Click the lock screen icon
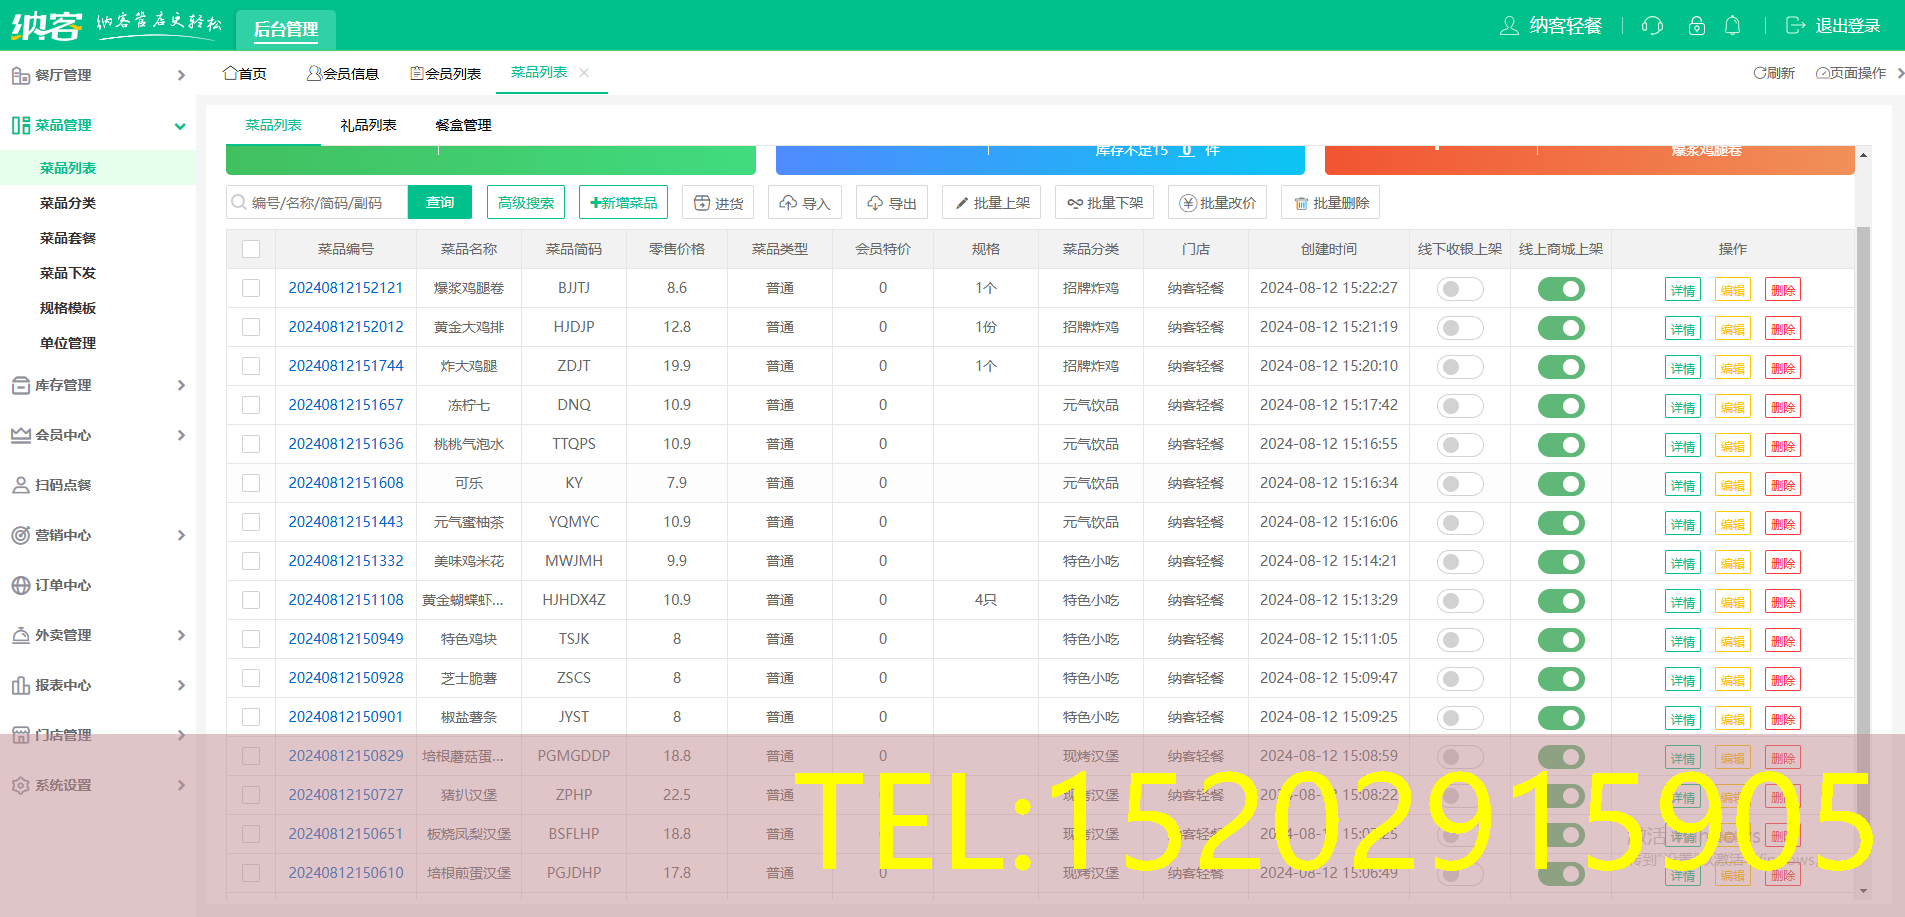The width and height of the screenshot is (1905, 917). [1696, 26]
